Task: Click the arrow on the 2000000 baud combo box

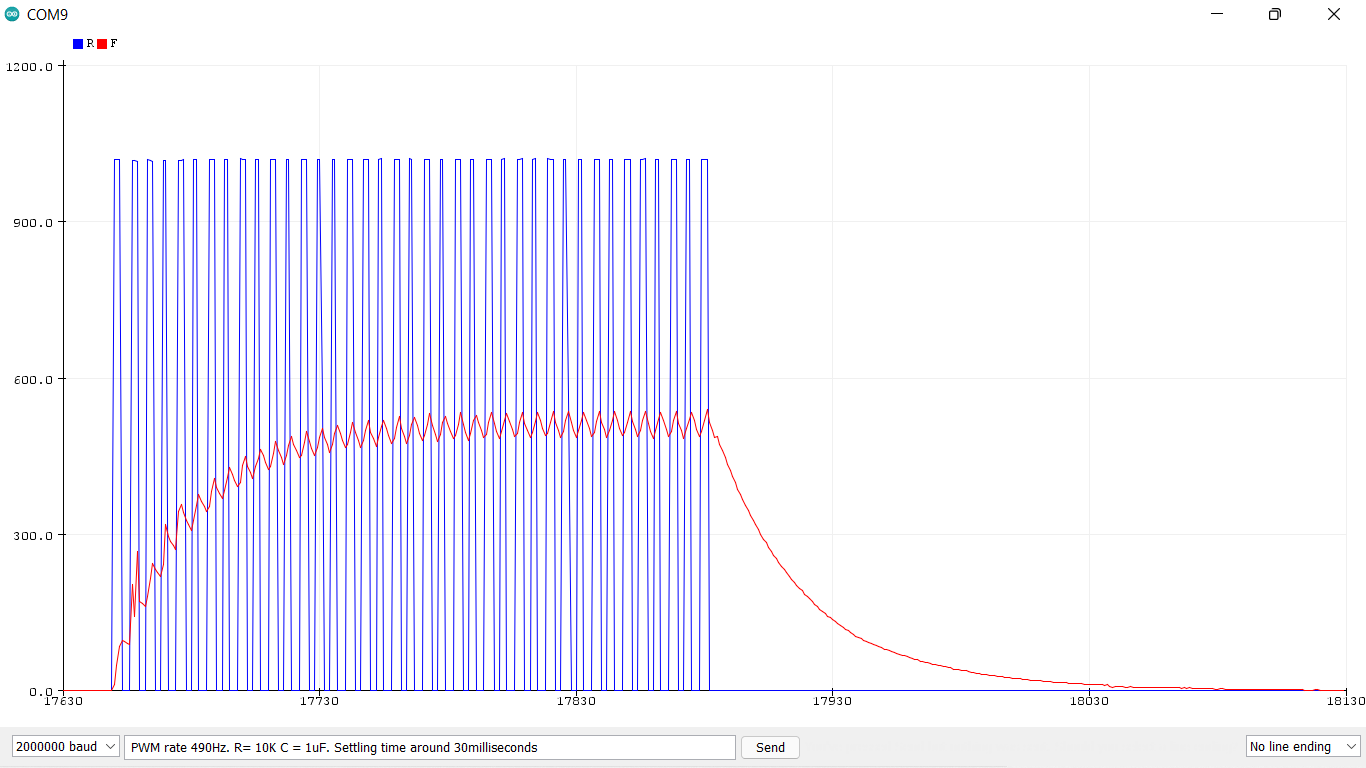Action: point(111,746)
